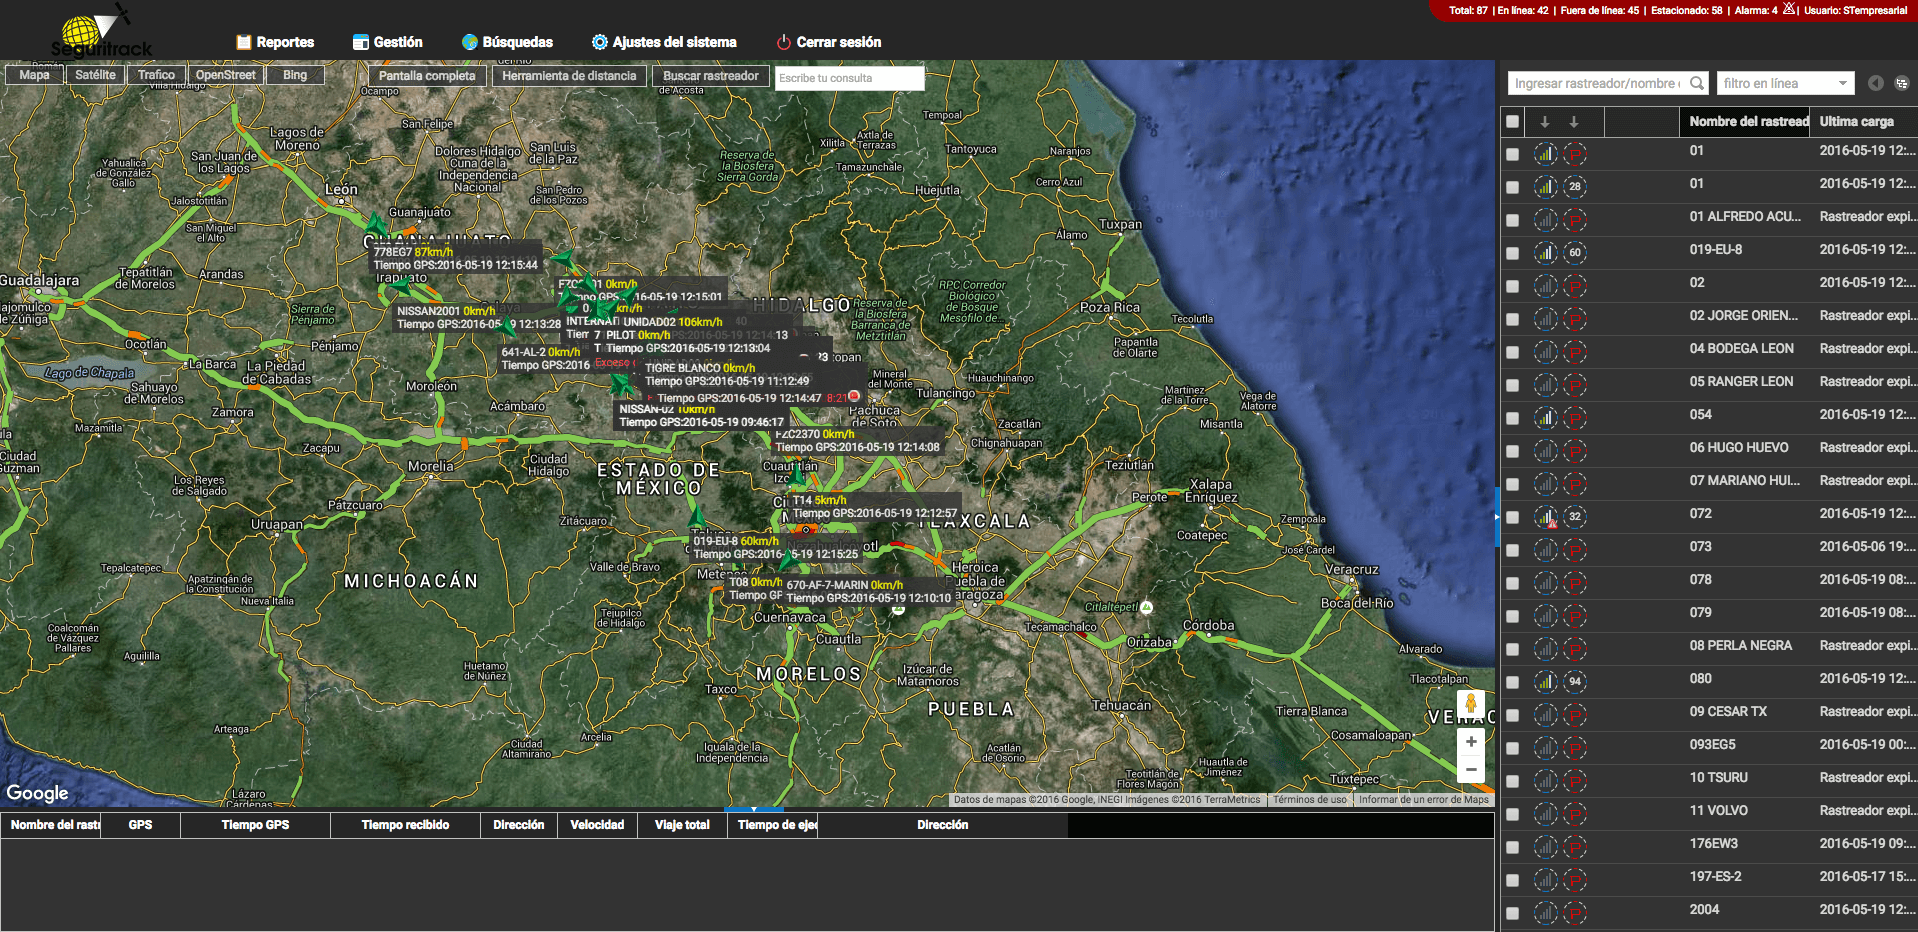Check the box for tracker 02 JORGE ORIEN...
The width and height of the screenshot is (1918, 932).
(x=1513, y=319)
